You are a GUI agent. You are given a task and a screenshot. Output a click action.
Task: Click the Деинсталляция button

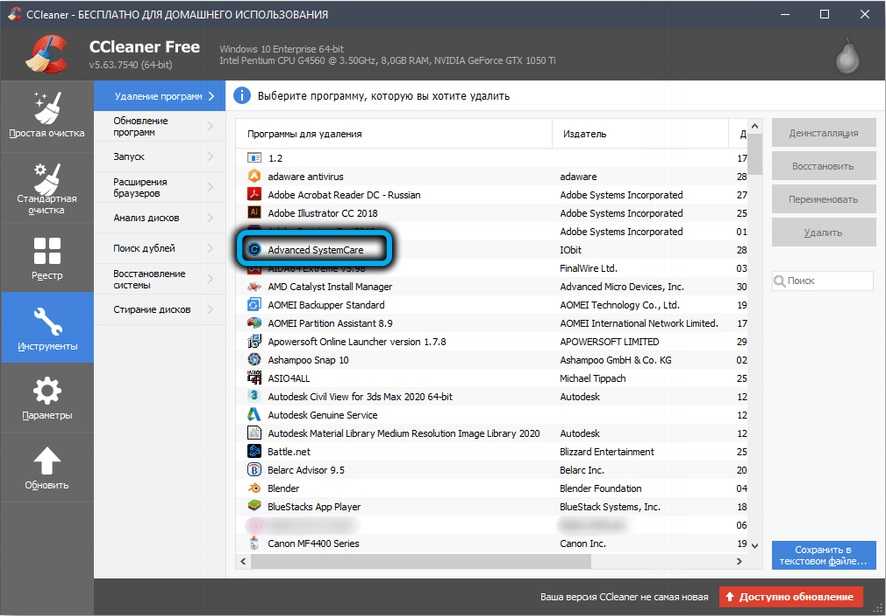(x=823, y=133)
